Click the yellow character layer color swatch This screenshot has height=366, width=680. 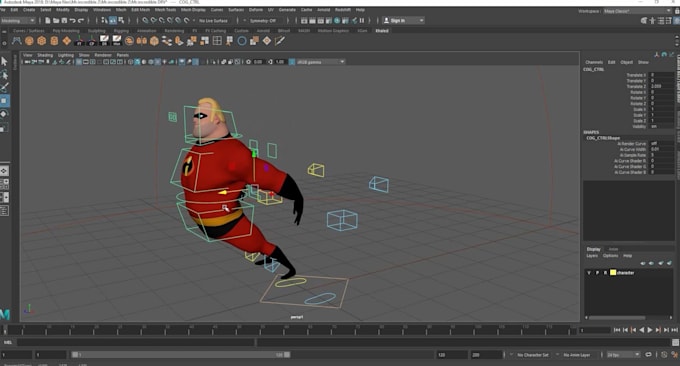tap(613, 272)
